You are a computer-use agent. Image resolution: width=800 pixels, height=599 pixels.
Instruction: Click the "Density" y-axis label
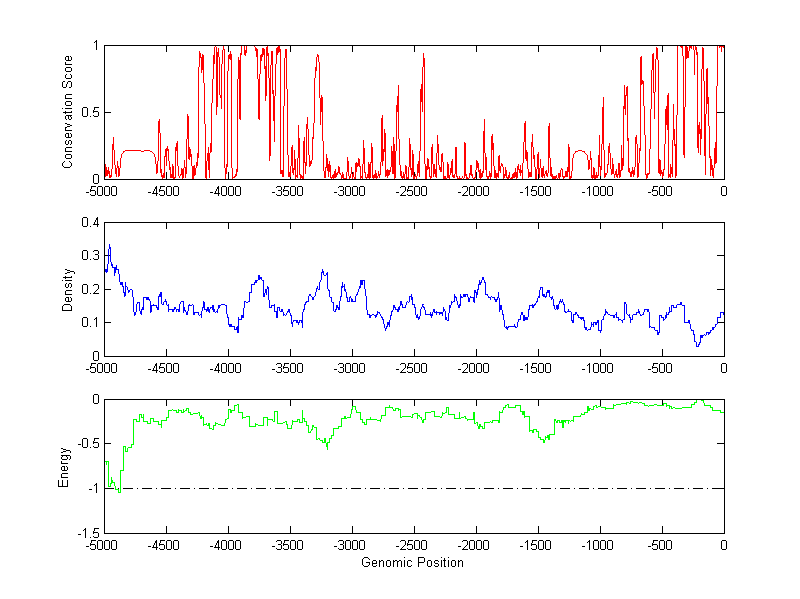(x=67, y=289)
